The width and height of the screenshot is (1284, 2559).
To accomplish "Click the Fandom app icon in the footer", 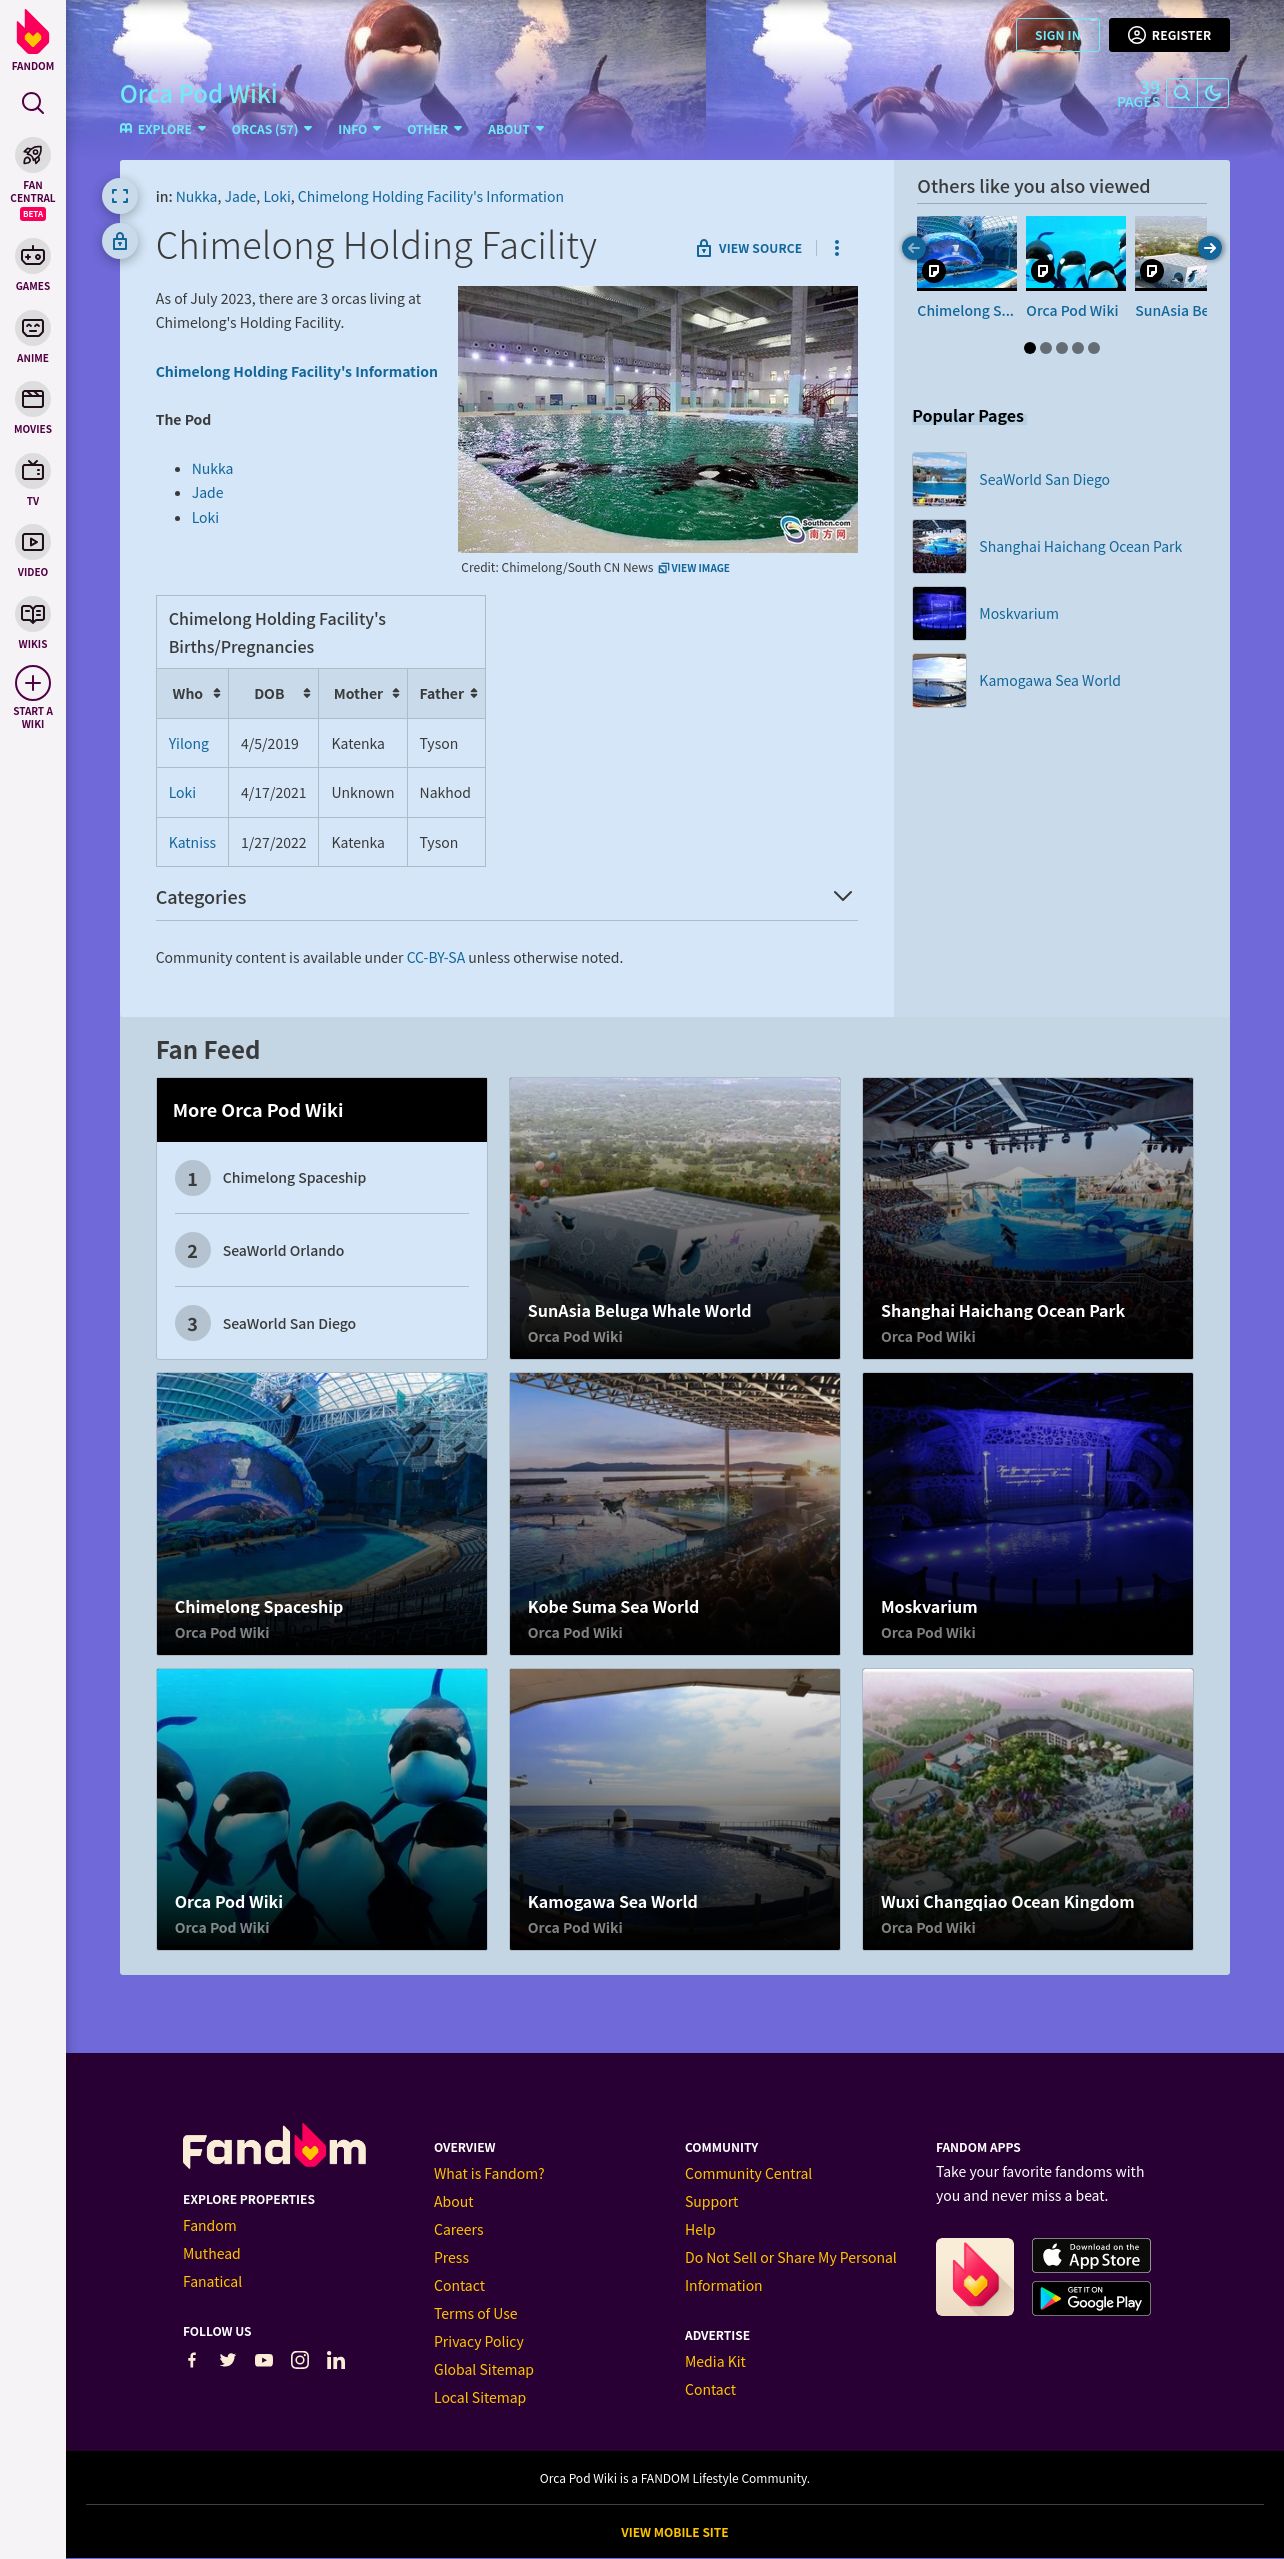I will pyautogui.click(x=975, y=2277).
